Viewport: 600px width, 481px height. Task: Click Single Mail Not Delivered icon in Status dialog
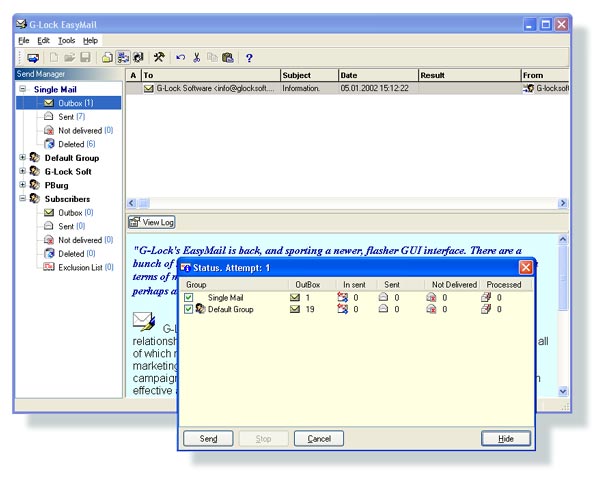click(x=431, y=297)
